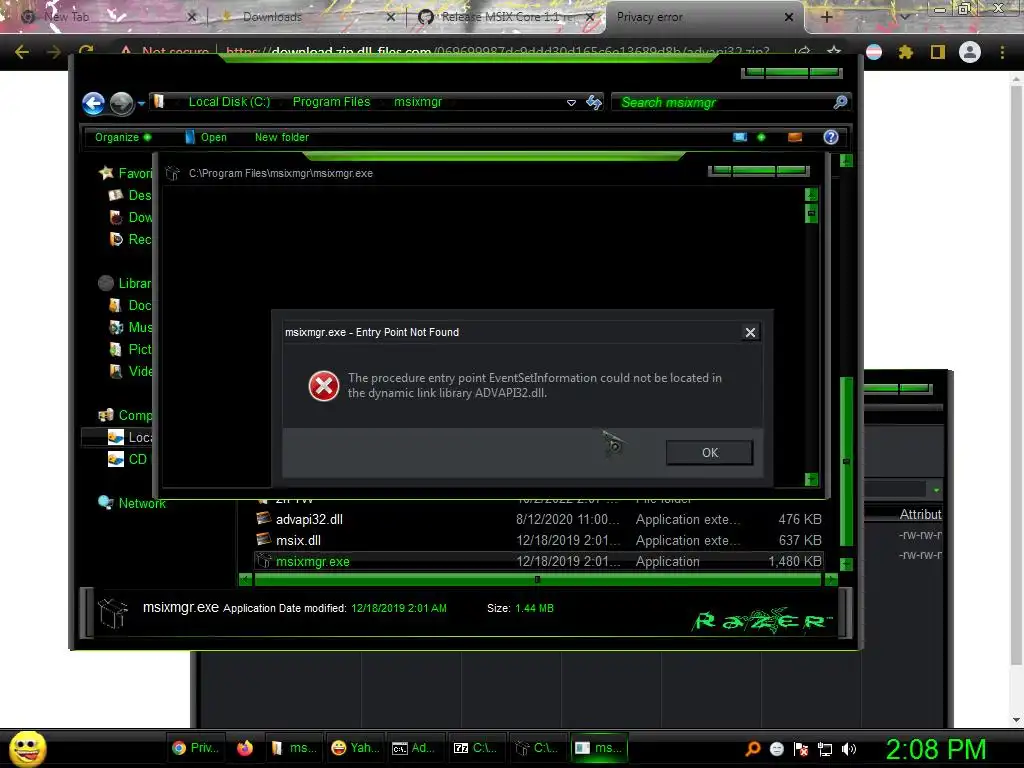
Task: Click New folder in Explorer toolbar
Action: pos(281,137)
